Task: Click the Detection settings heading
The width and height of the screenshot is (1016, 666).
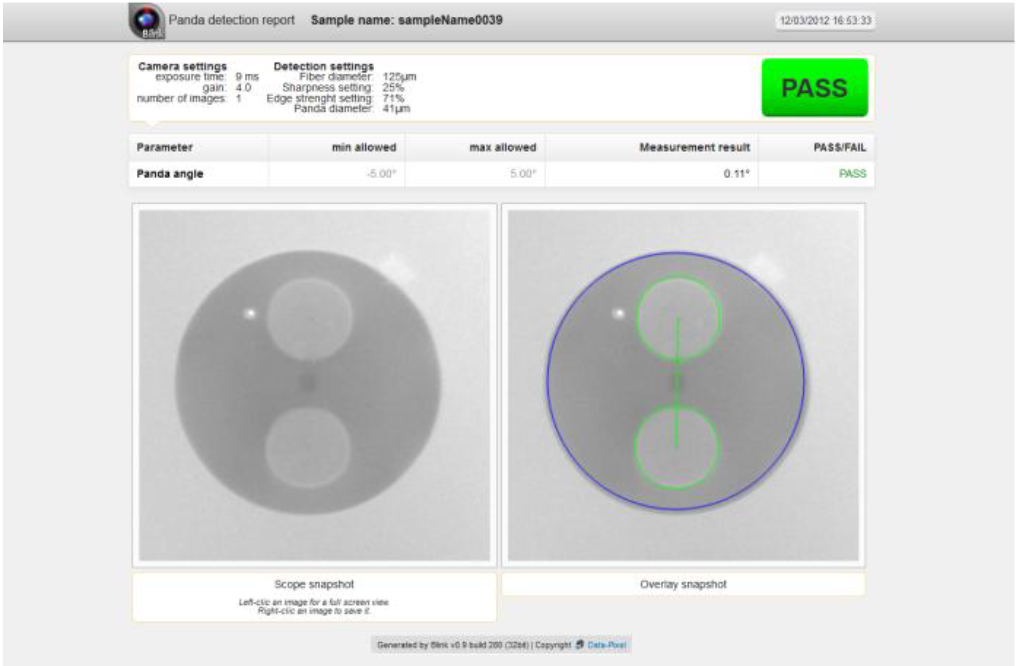Action: coord(323,66)
